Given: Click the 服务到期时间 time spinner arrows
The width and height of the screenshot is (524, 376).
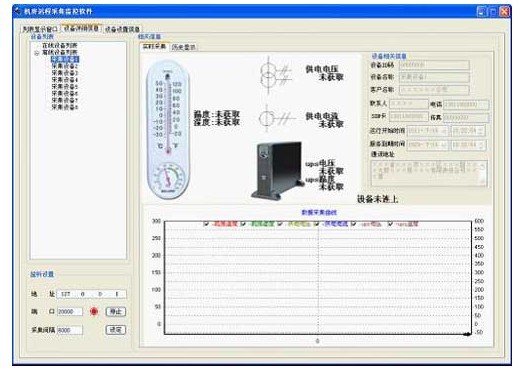Looking at the screenshot, I should tap(481, 145).
